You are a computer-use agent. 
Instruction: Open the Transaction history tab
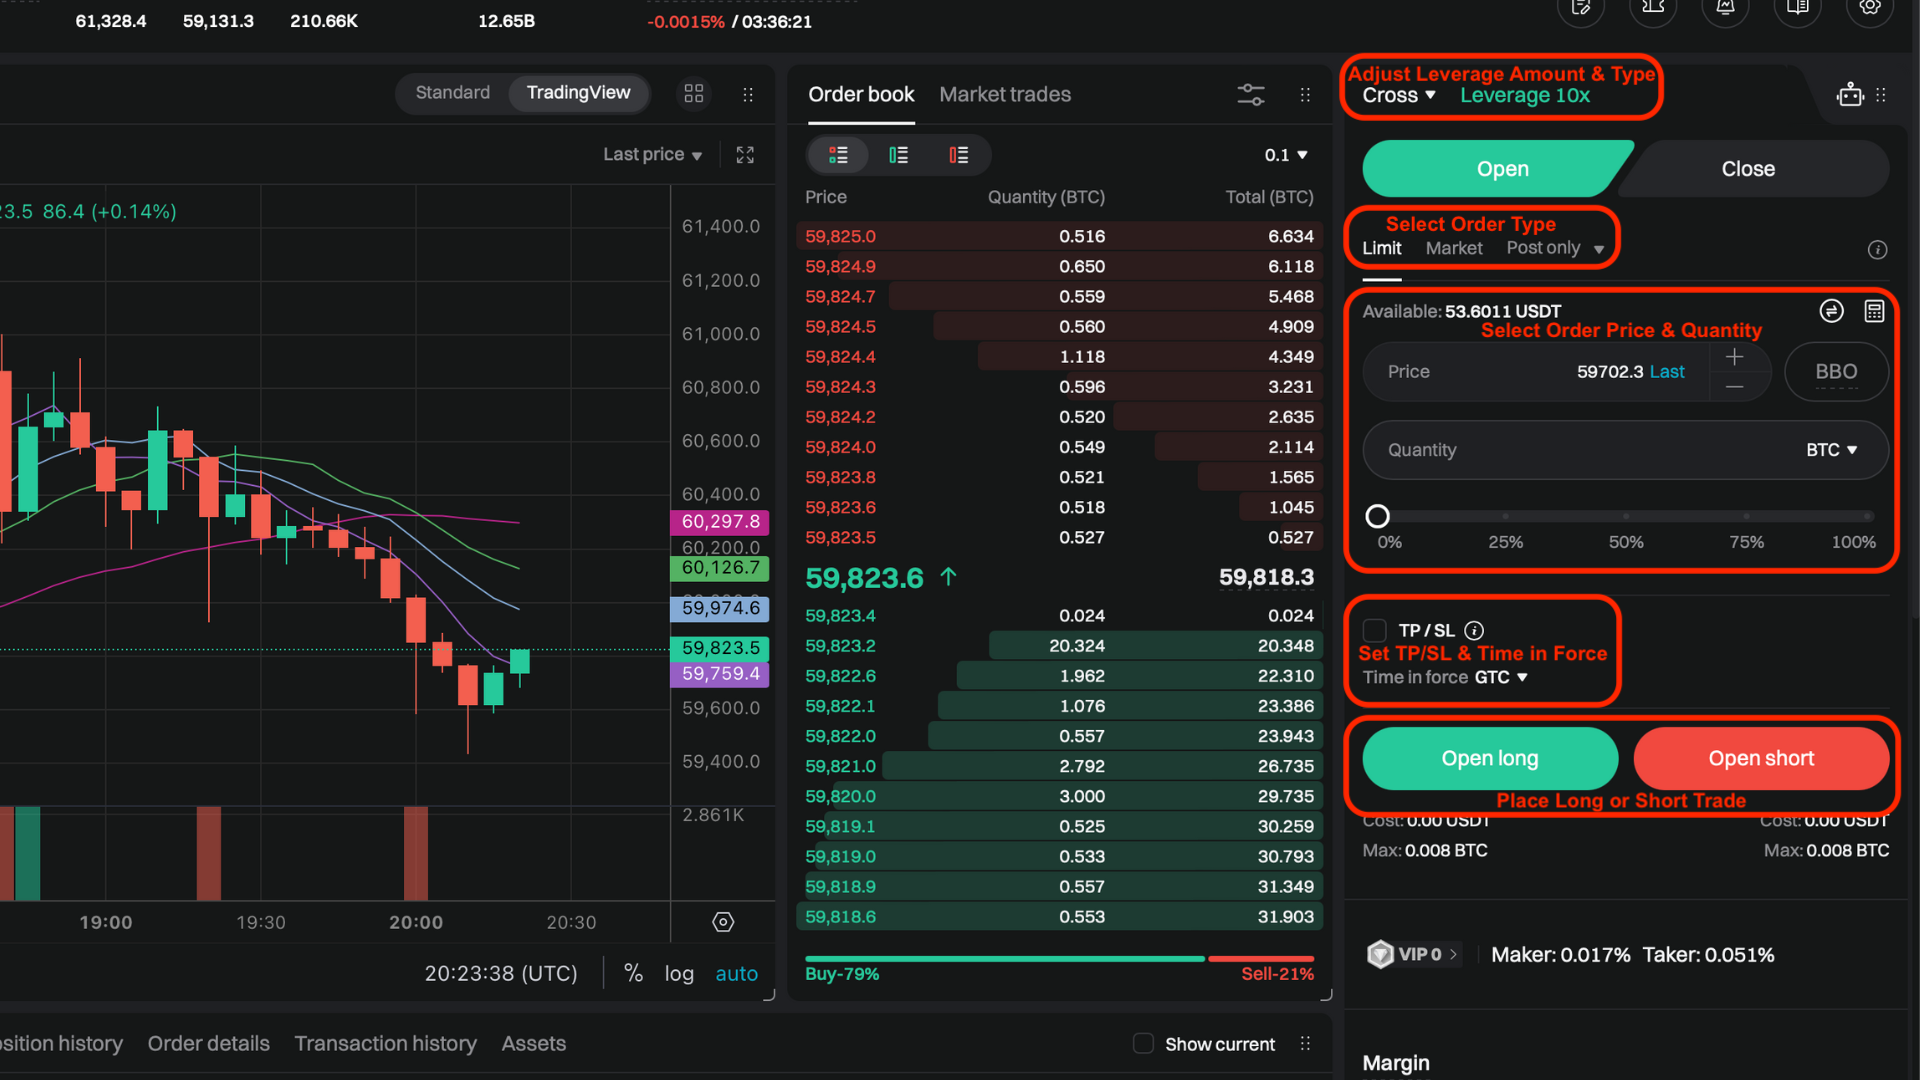[385, 1043]
